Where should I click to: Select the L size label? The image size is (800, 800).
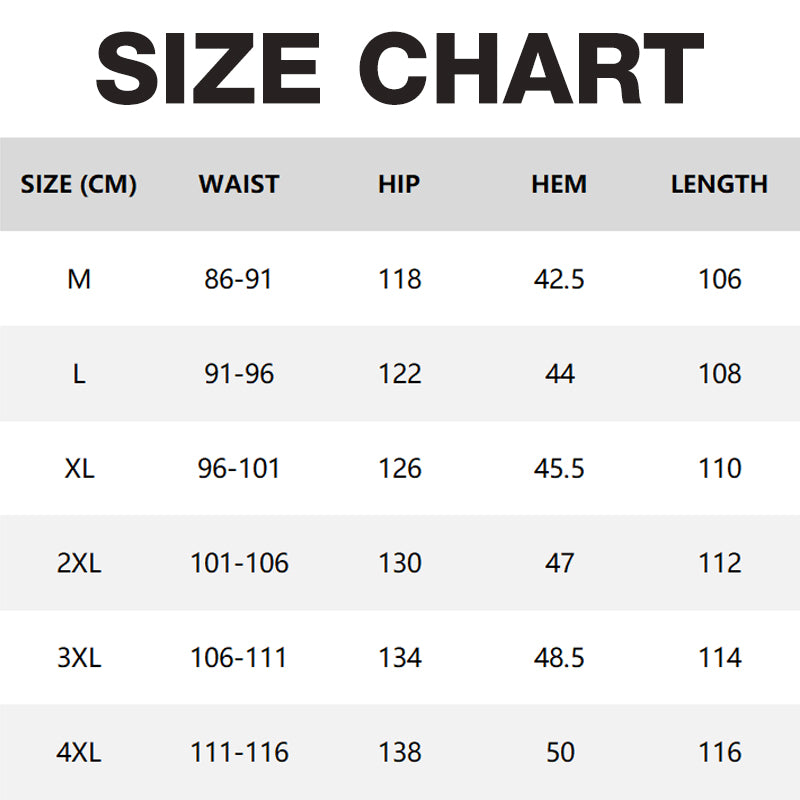[79, 374]
